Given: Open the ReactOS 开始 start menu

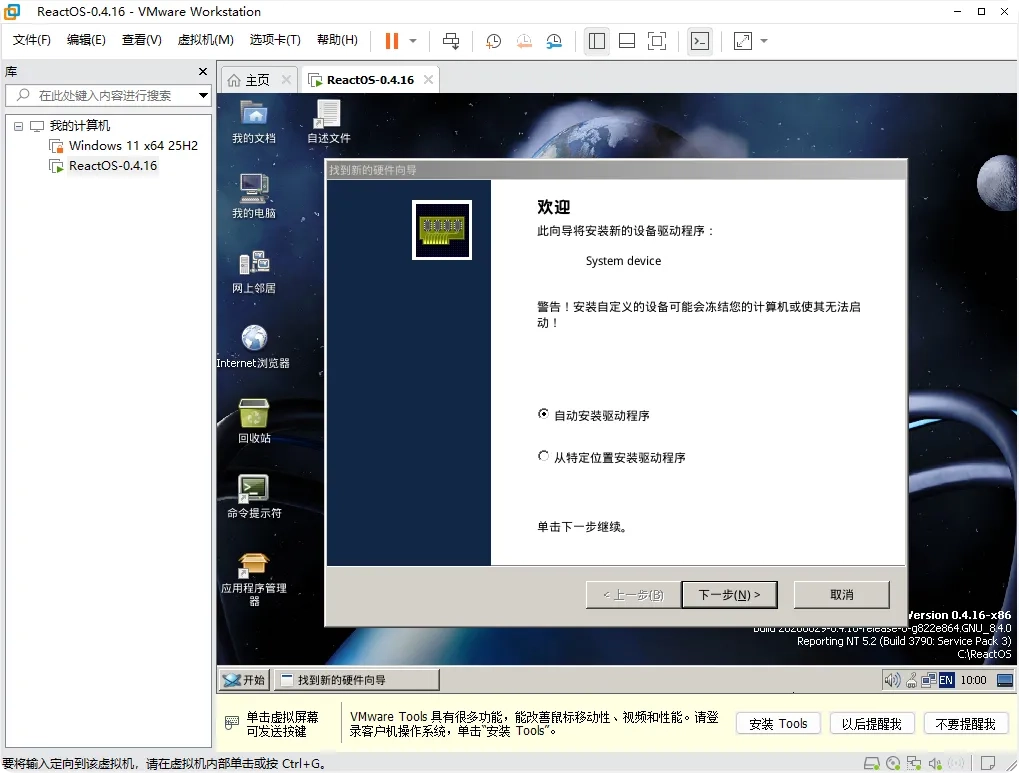Looking at the screenshot, I should (x=244, y=680).
